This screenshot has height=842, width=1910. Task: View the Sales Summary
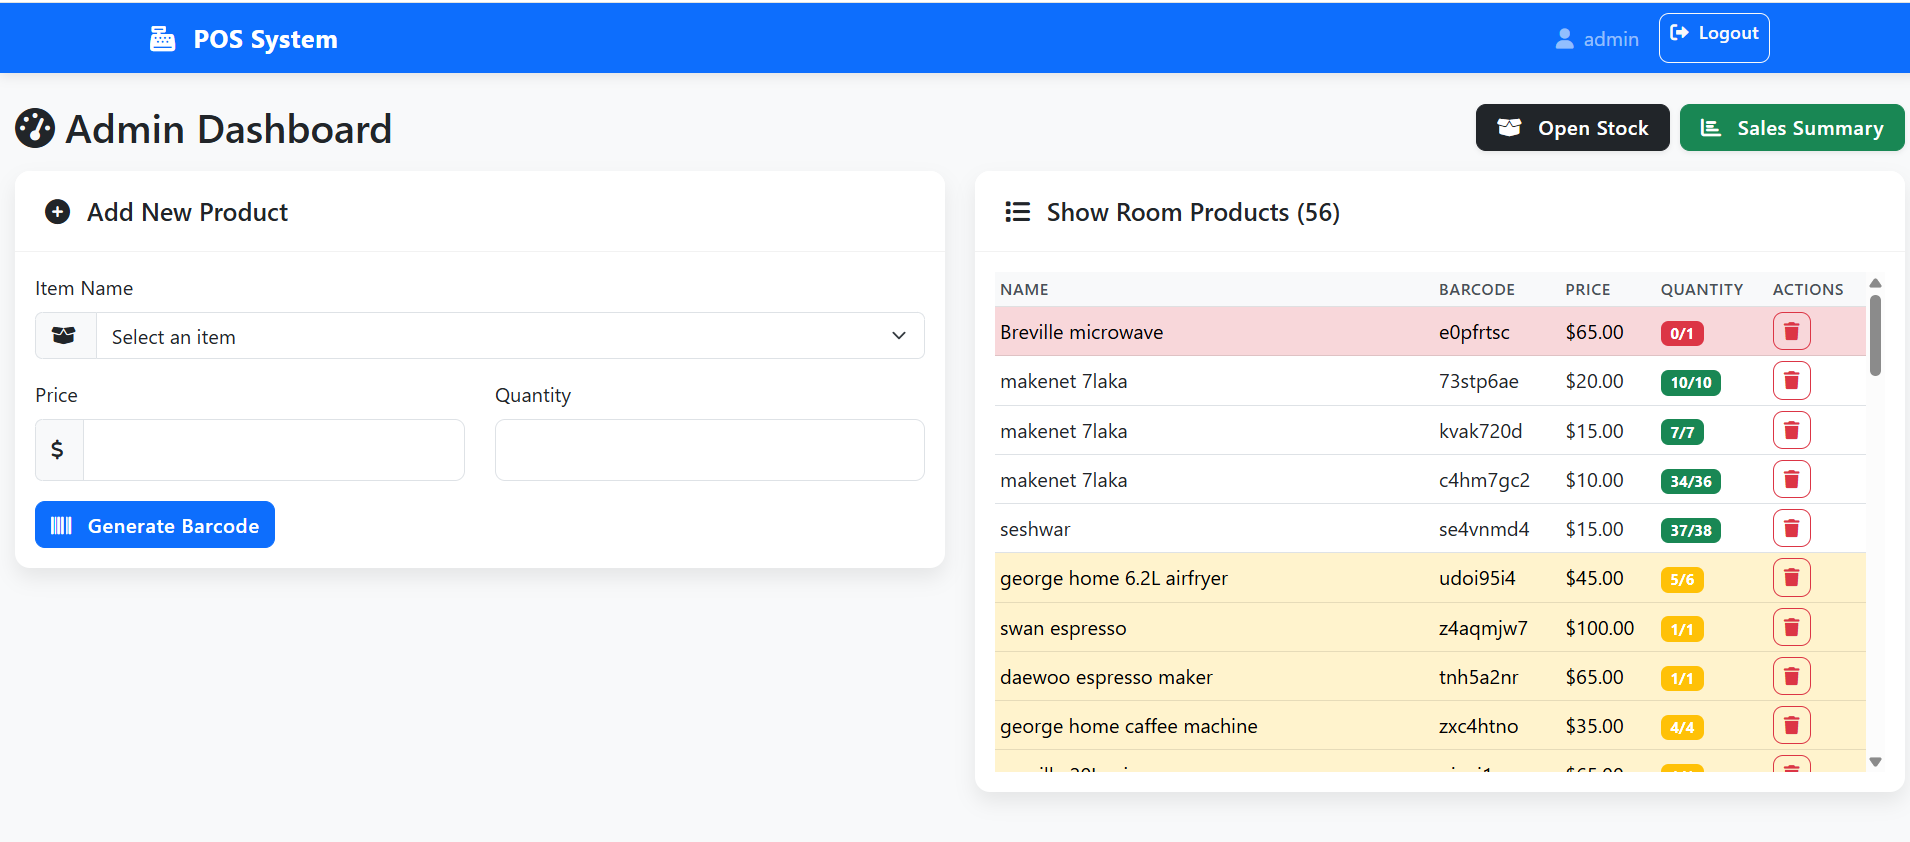1791,128
